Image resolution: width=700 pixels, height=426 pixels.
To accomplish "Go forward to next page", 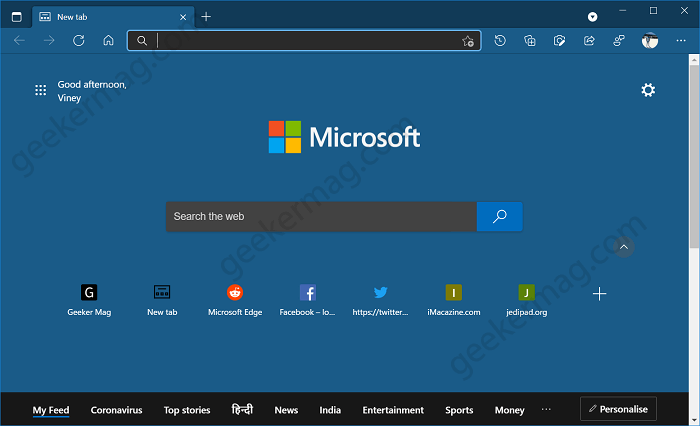I will click(x=49, y=41).
